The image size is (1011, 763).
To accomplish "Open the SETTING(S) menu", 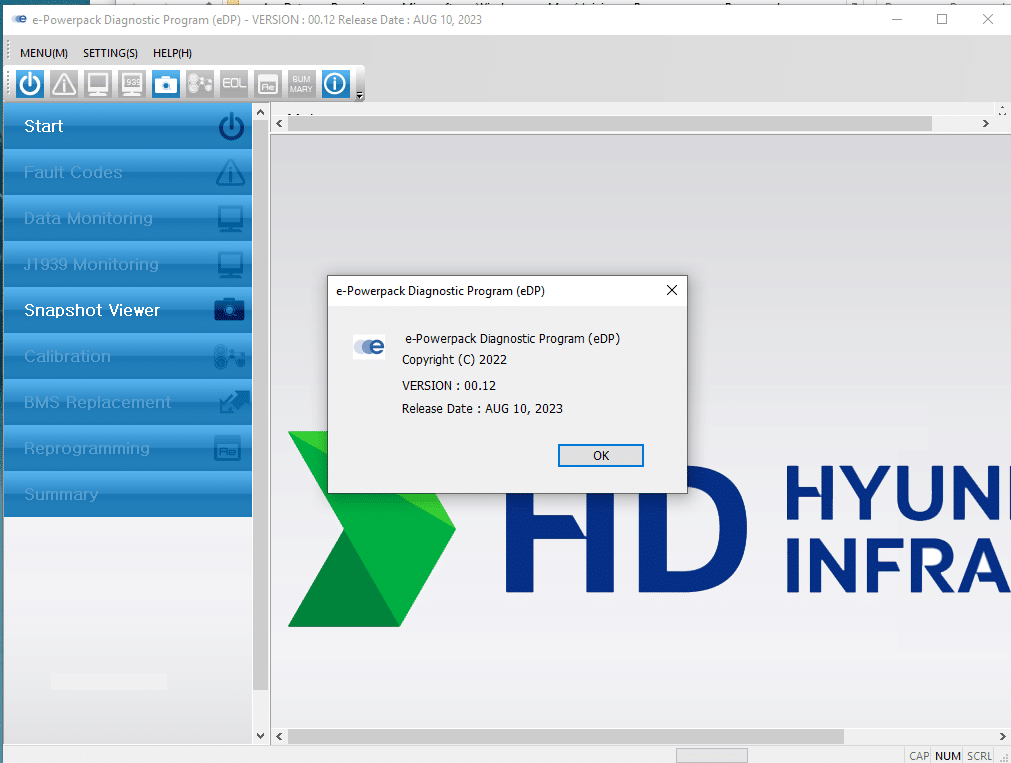I will pyautogui.click(x=110, y=53).
